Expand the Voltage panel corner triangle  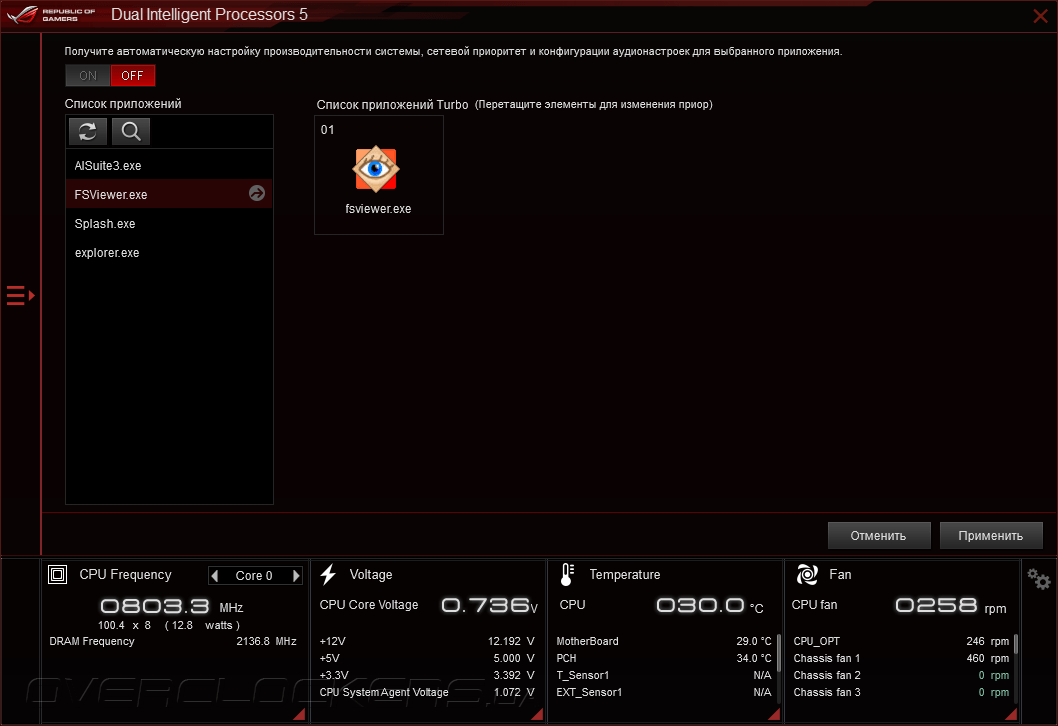(x=537, y=715)
